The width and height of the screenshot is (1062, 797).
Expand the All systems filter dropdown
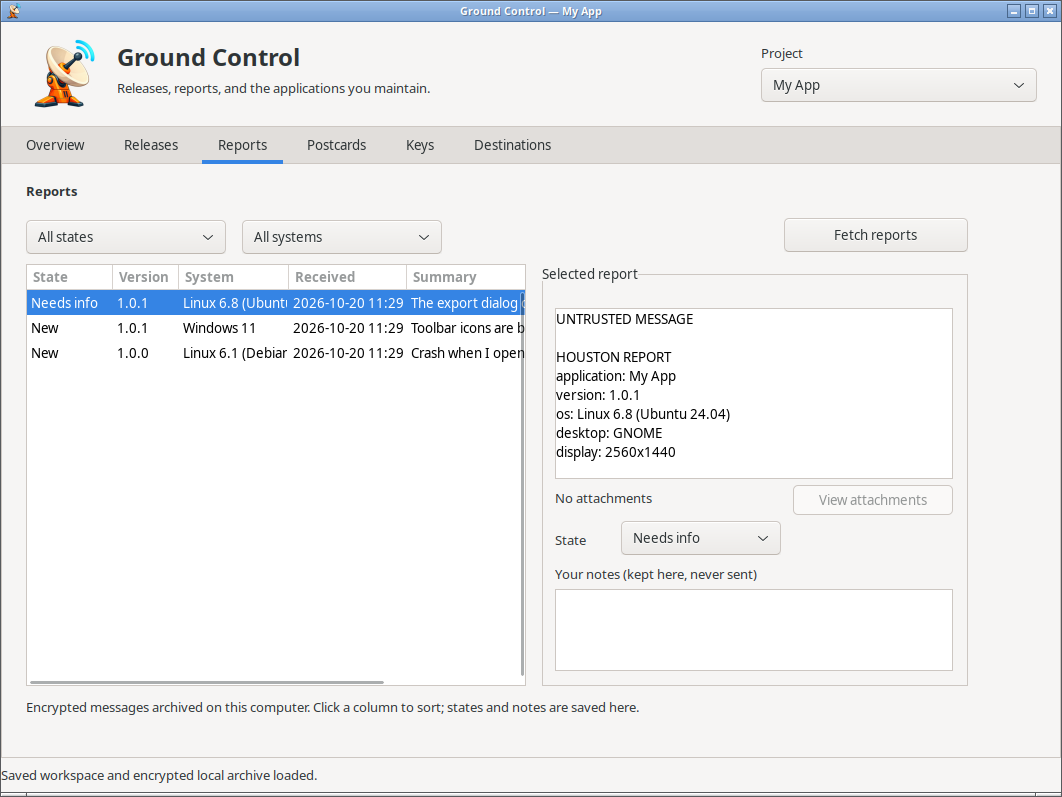pos(342,237)
